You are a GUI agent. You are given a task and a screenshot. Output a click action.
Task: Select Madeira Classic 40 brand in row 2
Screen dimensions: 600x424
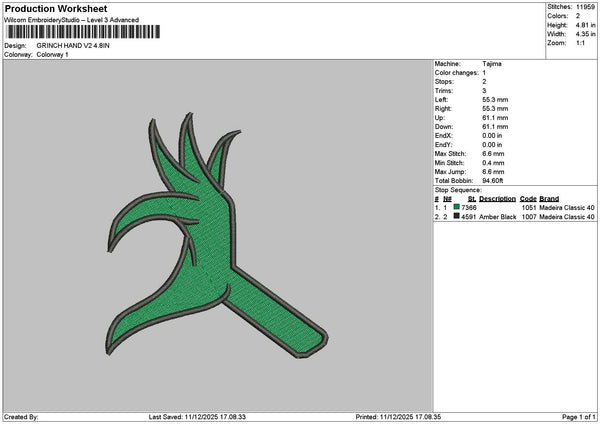pyautogui.click(x=568, y=216)
